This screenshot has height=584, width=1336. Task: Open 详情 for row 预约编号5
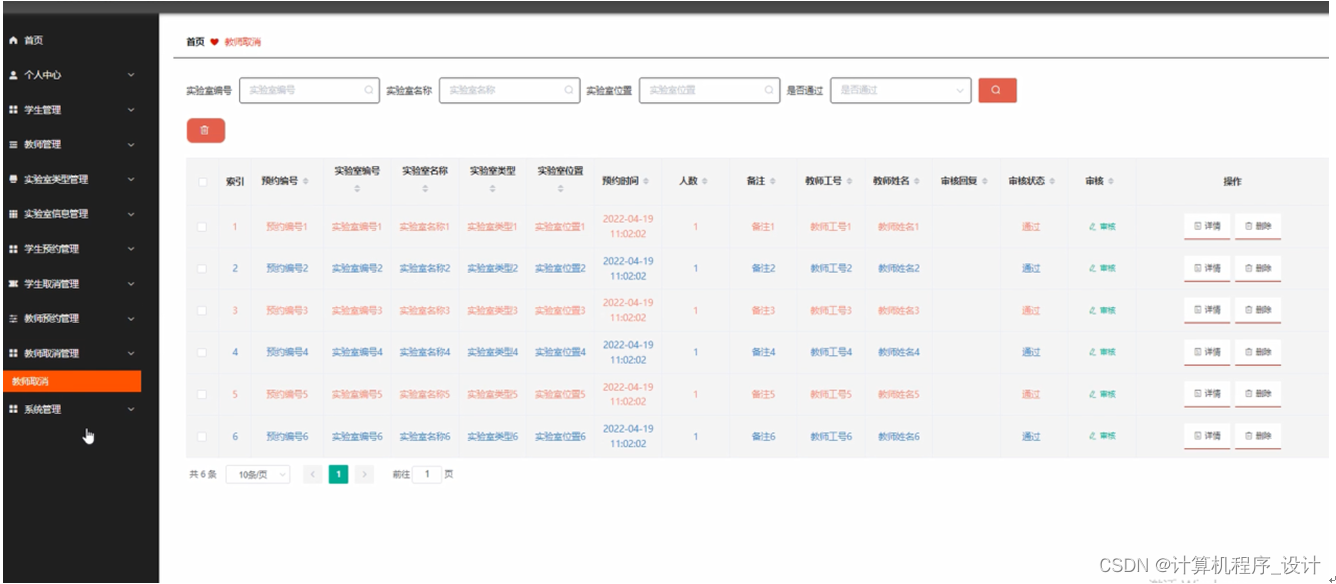[x=1207, y=394]
